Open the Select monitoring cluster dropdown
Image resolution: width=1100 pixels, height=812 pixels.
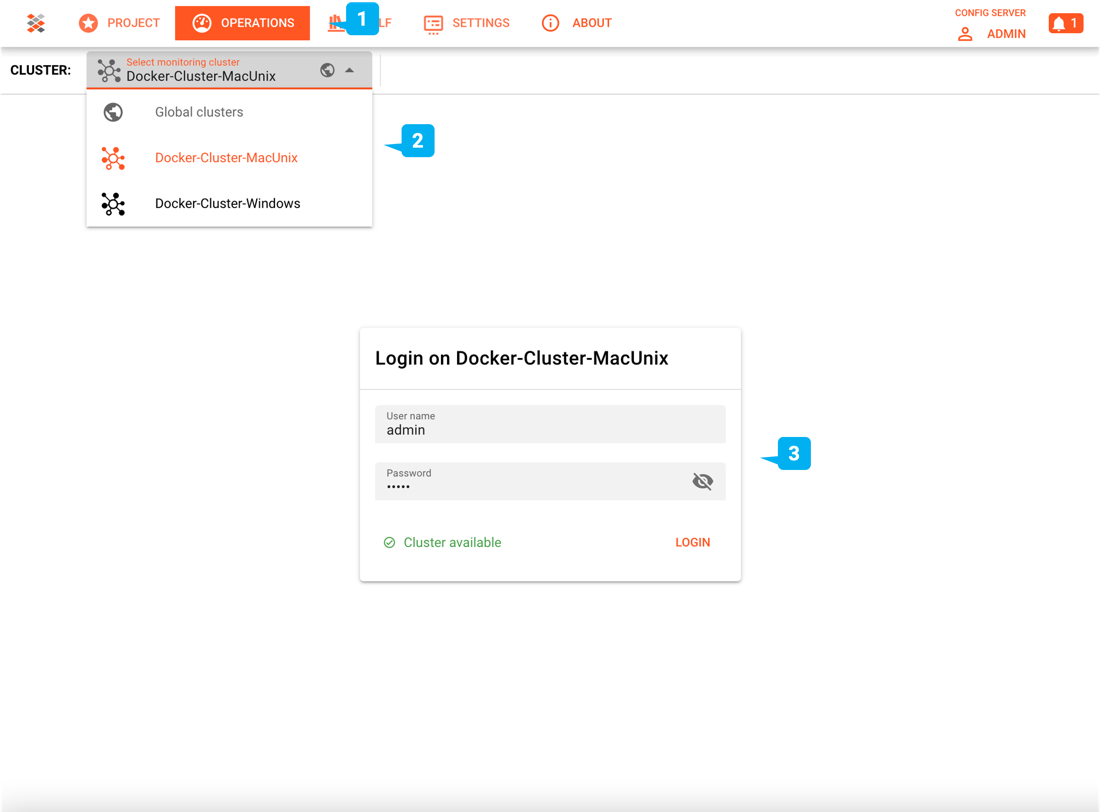[220, 71]
